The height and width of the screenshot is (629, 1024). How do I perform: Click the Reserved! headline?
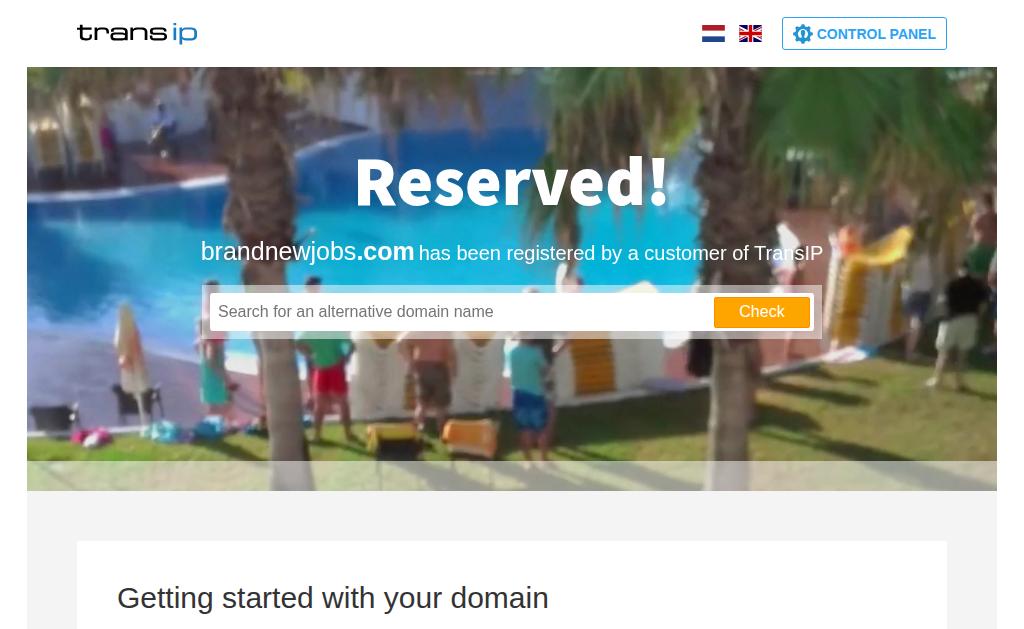[511, 184]
